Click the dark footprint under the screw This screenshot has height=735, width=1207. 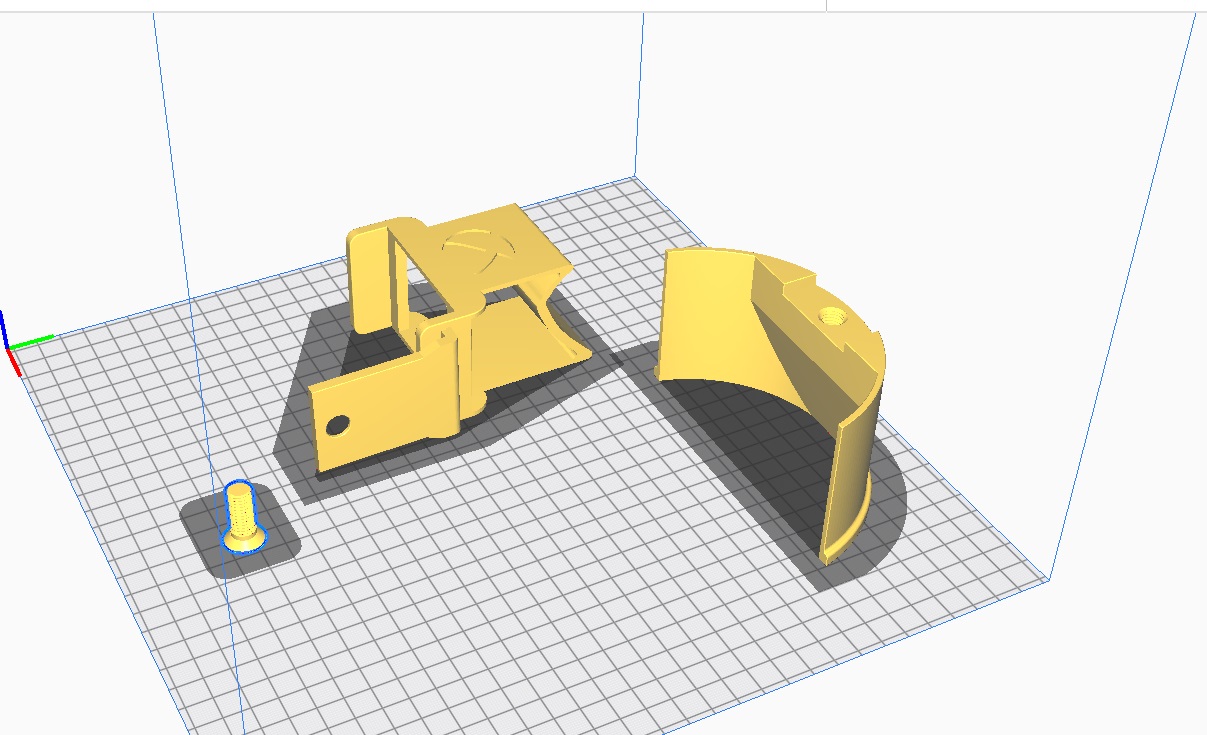point(278,545)
